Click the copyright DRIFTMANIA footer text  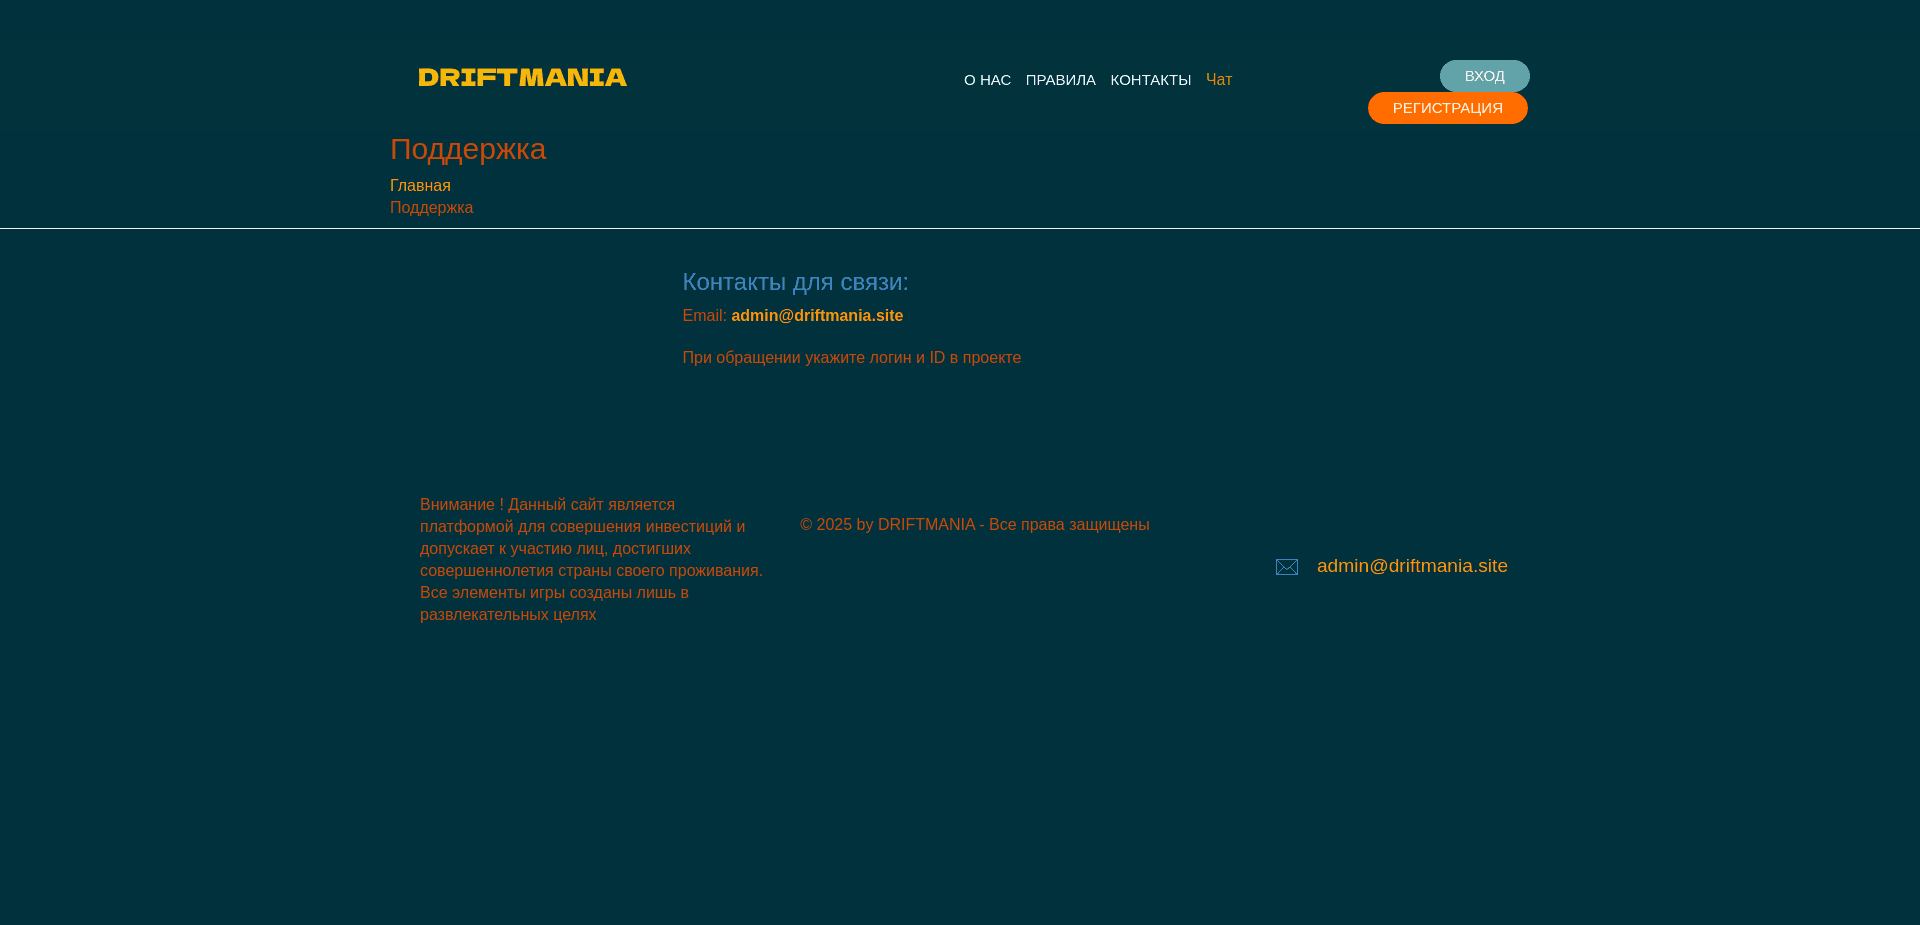click(x=975, y=524)
